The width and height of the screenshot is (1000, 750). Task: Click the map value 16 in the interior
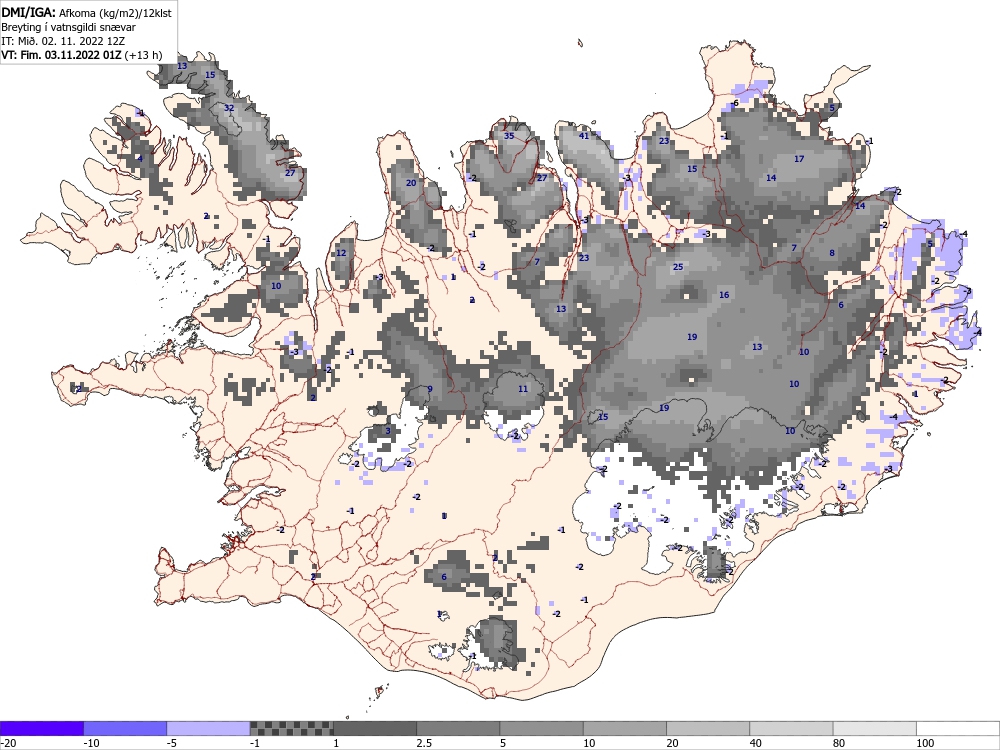tap(724, 295)
